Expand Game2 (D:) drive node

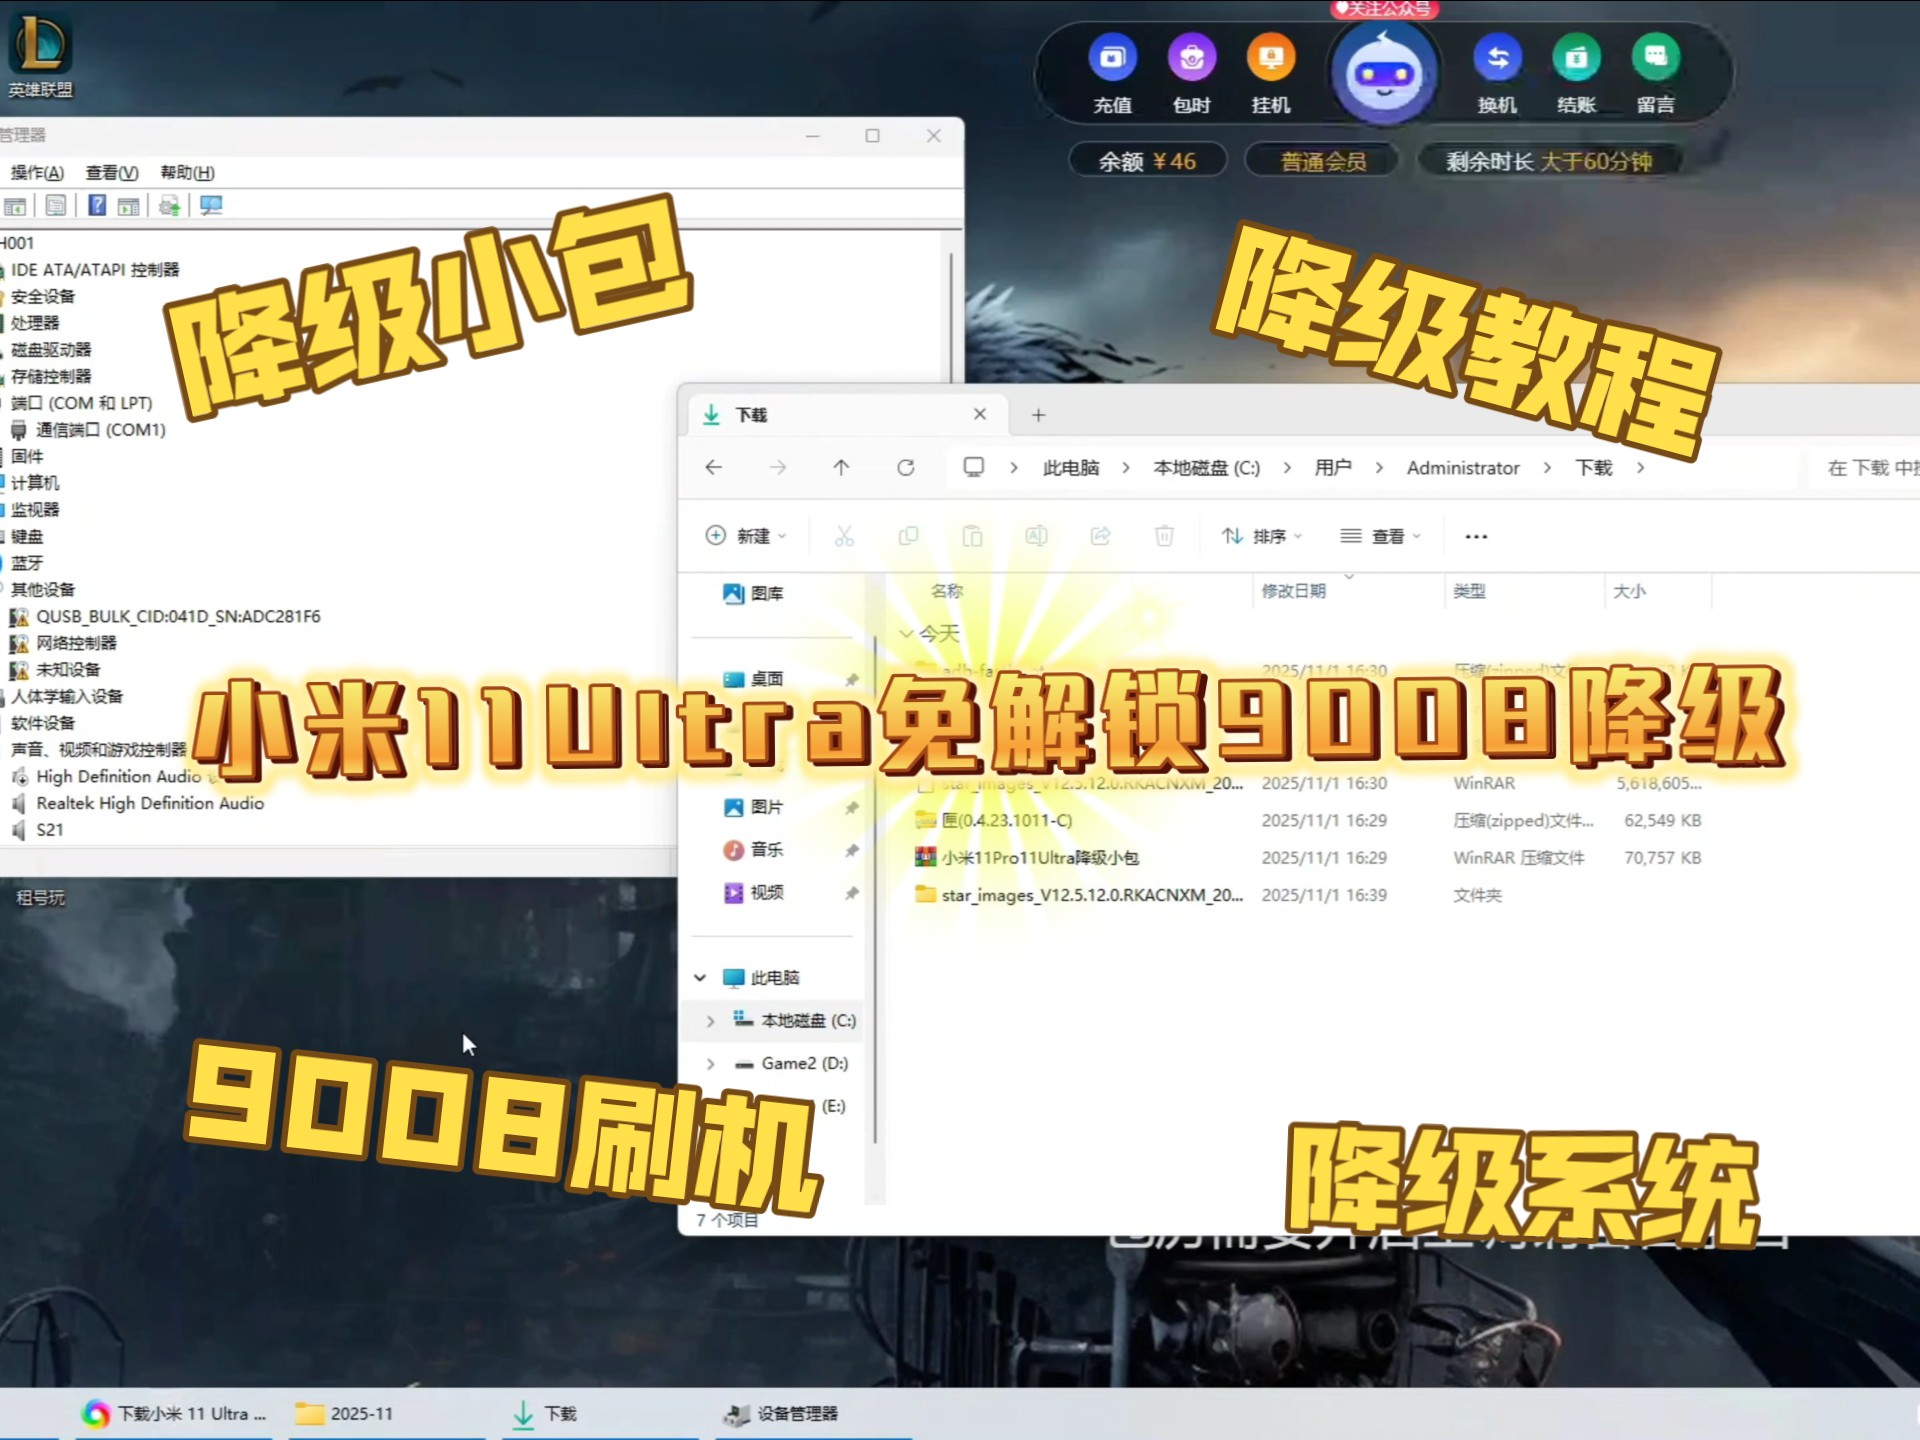[710, 1064]
